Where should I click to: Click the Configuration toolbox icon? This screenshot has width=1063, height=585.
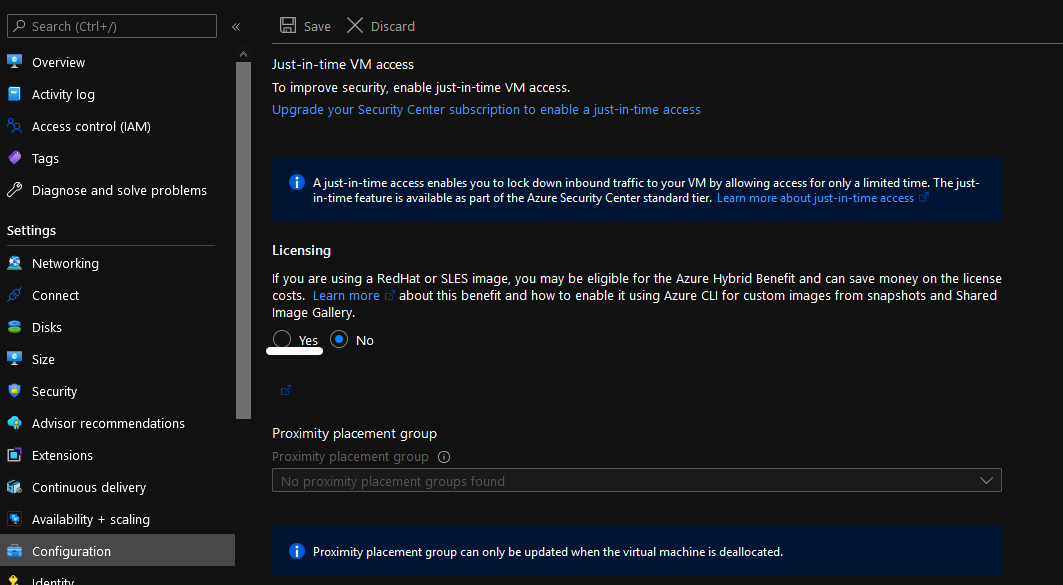click(14, 551)
